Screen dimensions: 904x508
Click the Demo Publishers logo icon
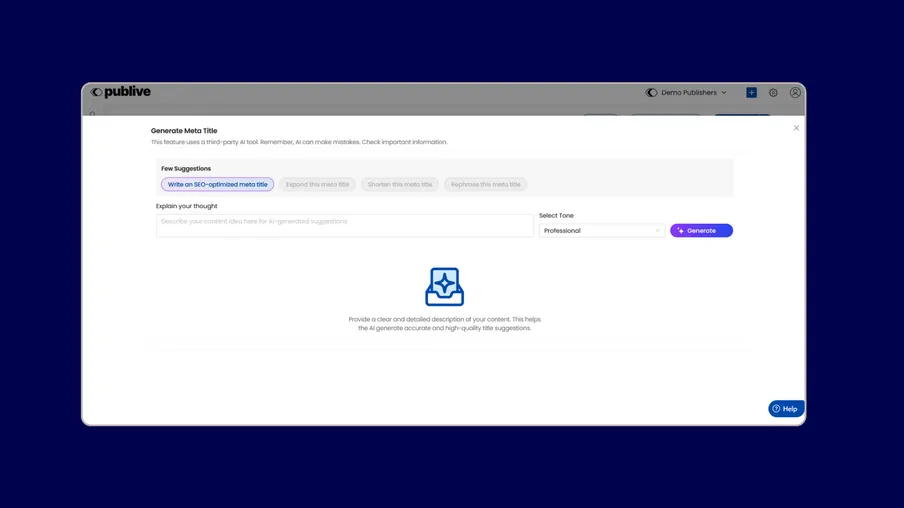tap(651, 93)
